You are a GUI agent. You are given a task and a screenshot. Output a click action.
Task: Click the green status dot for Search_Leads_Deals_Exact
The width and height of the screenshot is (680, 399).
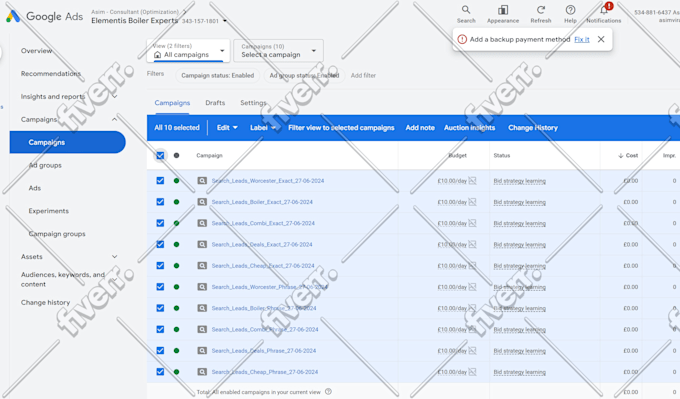(x=177, y=244)
